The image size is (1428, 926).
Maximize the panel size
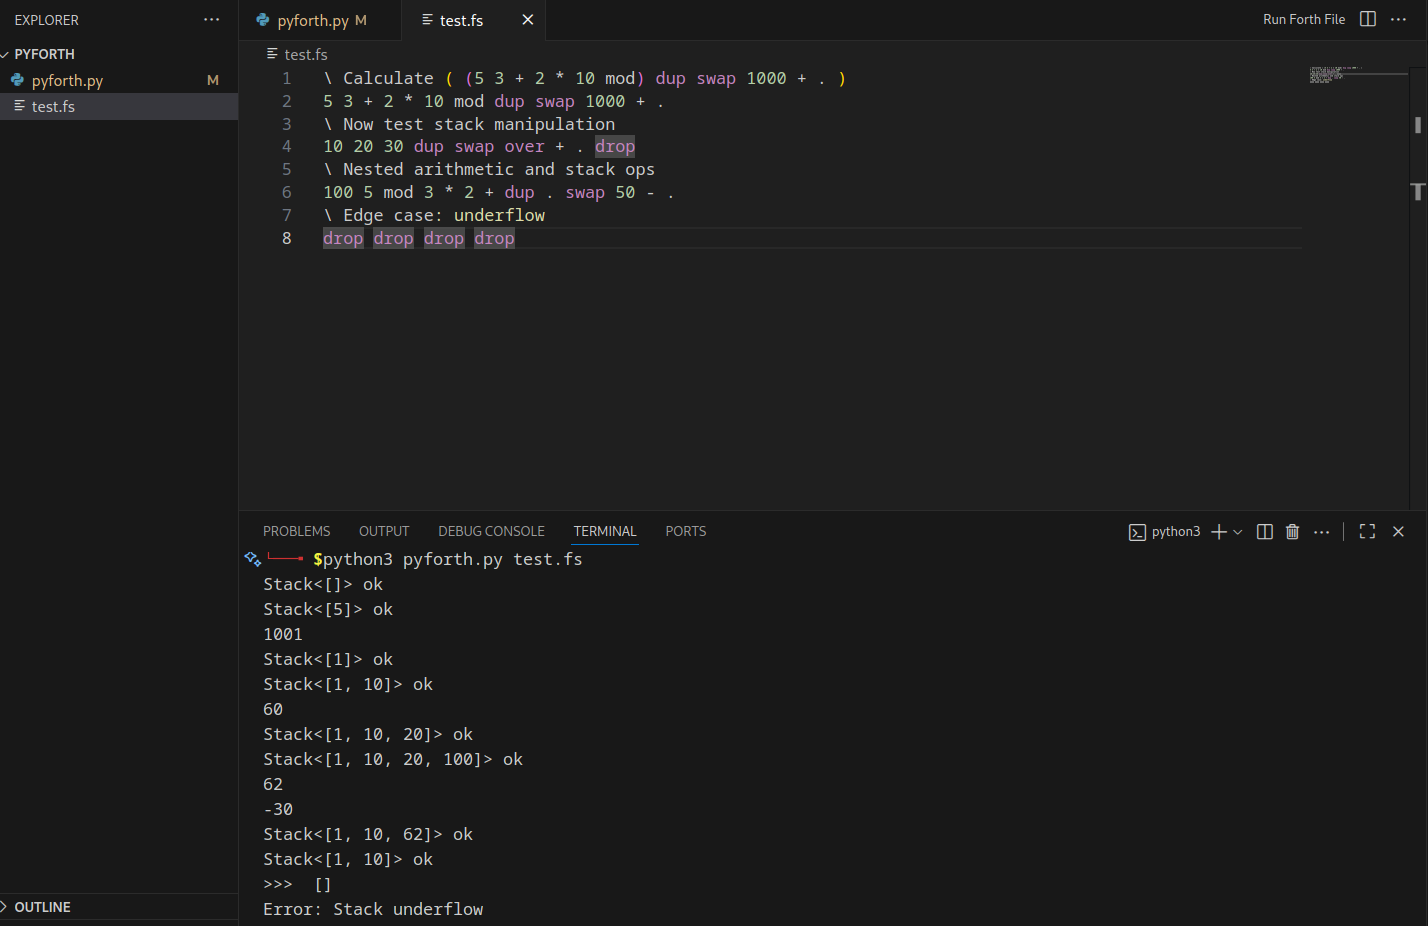pyautogui.click(x=1367, y=532)
